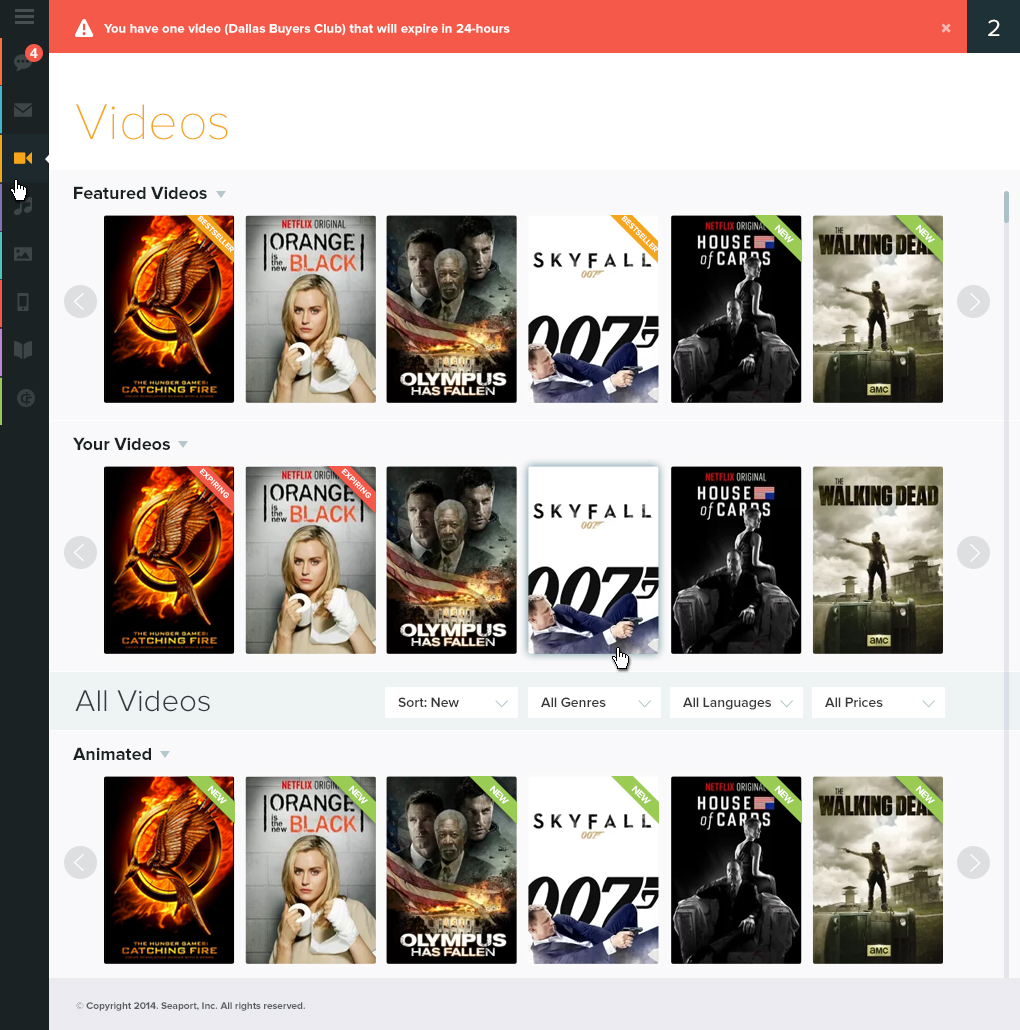Collapse the Animated section heading
This screenshot has width=1020, height=1030.
(165, 755)
